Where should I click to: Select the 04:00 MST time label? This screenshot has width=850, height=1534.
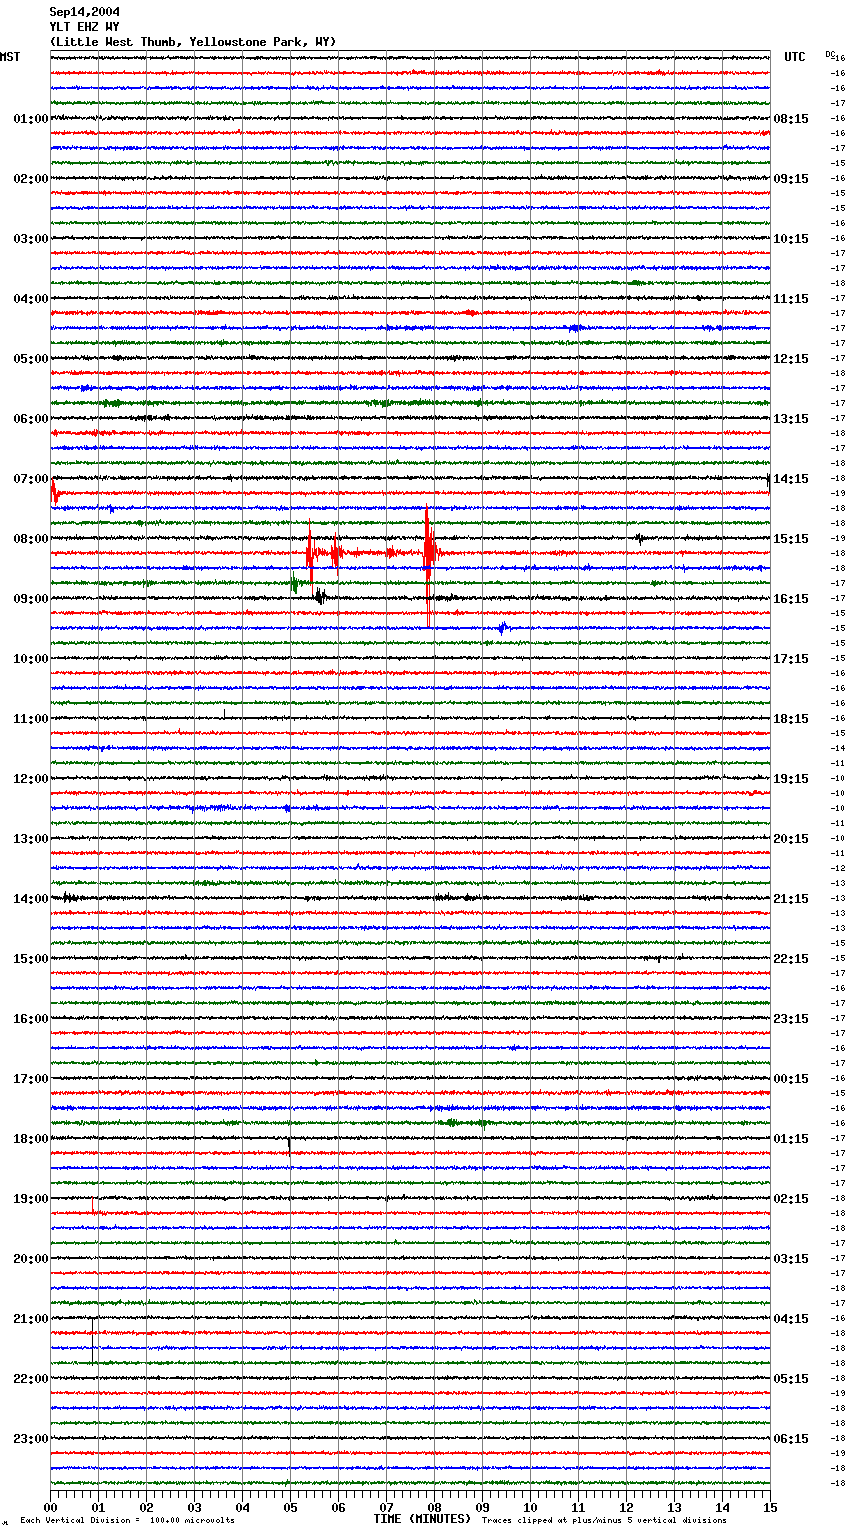(31, 299)
